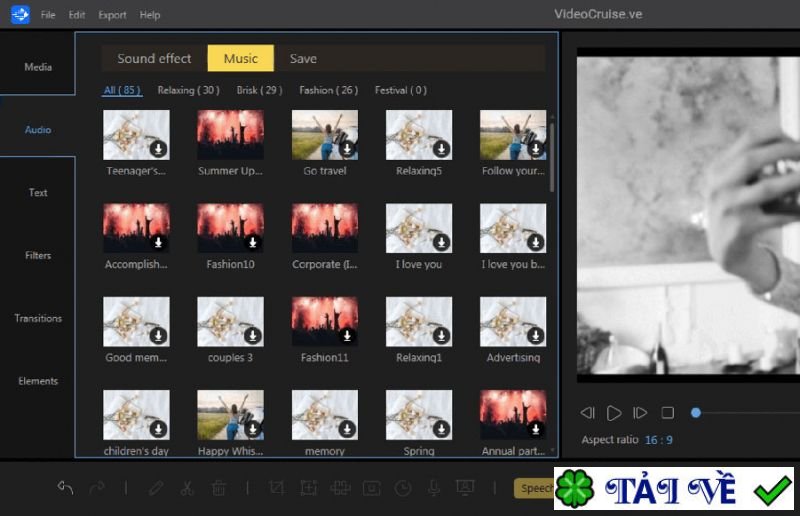Click the microphone voiceover icon
Viewport: 800px width, 516px height.
point(434,488)
